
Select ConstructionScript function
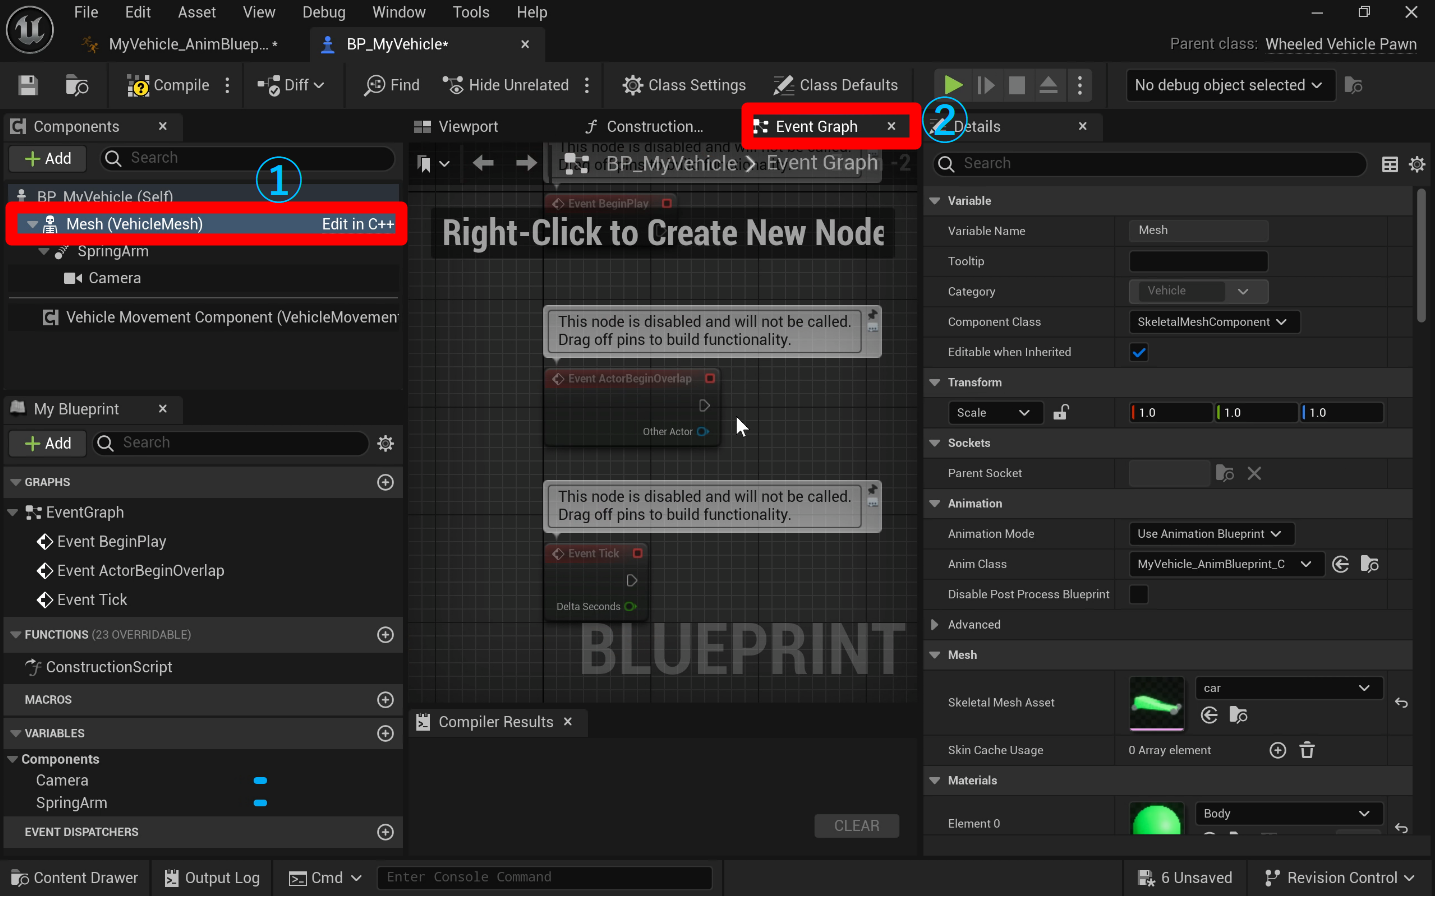tap(109, 667)
